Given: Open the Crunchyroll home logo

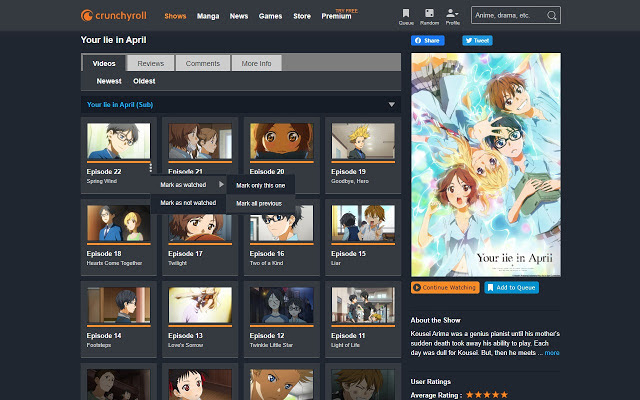Looking at the screenshot, I should click(x=113, y=16).
